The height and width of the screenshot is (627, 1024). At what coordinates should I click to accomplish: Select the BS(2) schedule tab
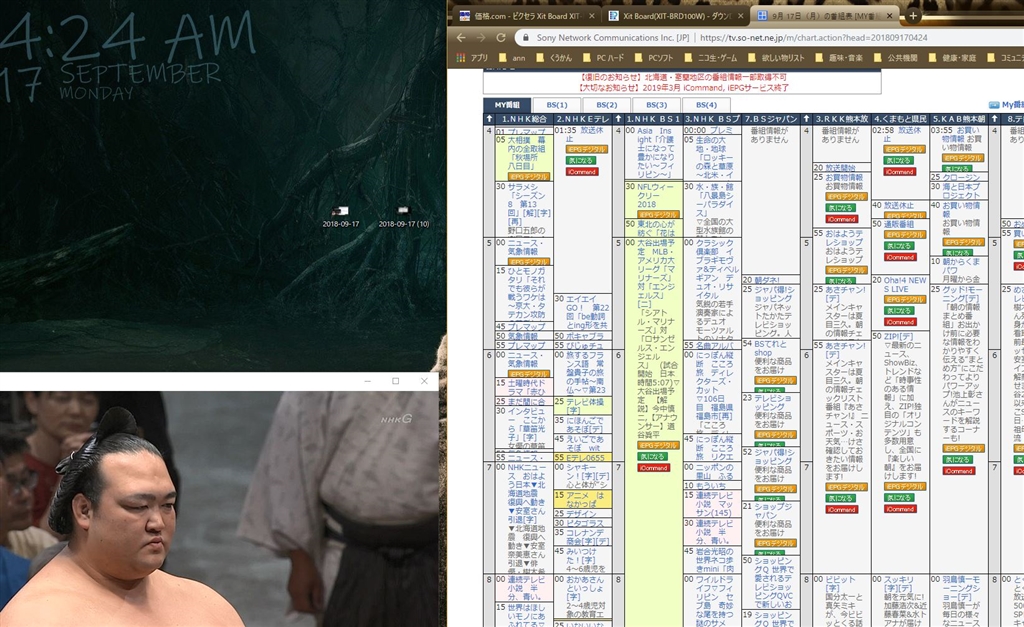[606, 105]
